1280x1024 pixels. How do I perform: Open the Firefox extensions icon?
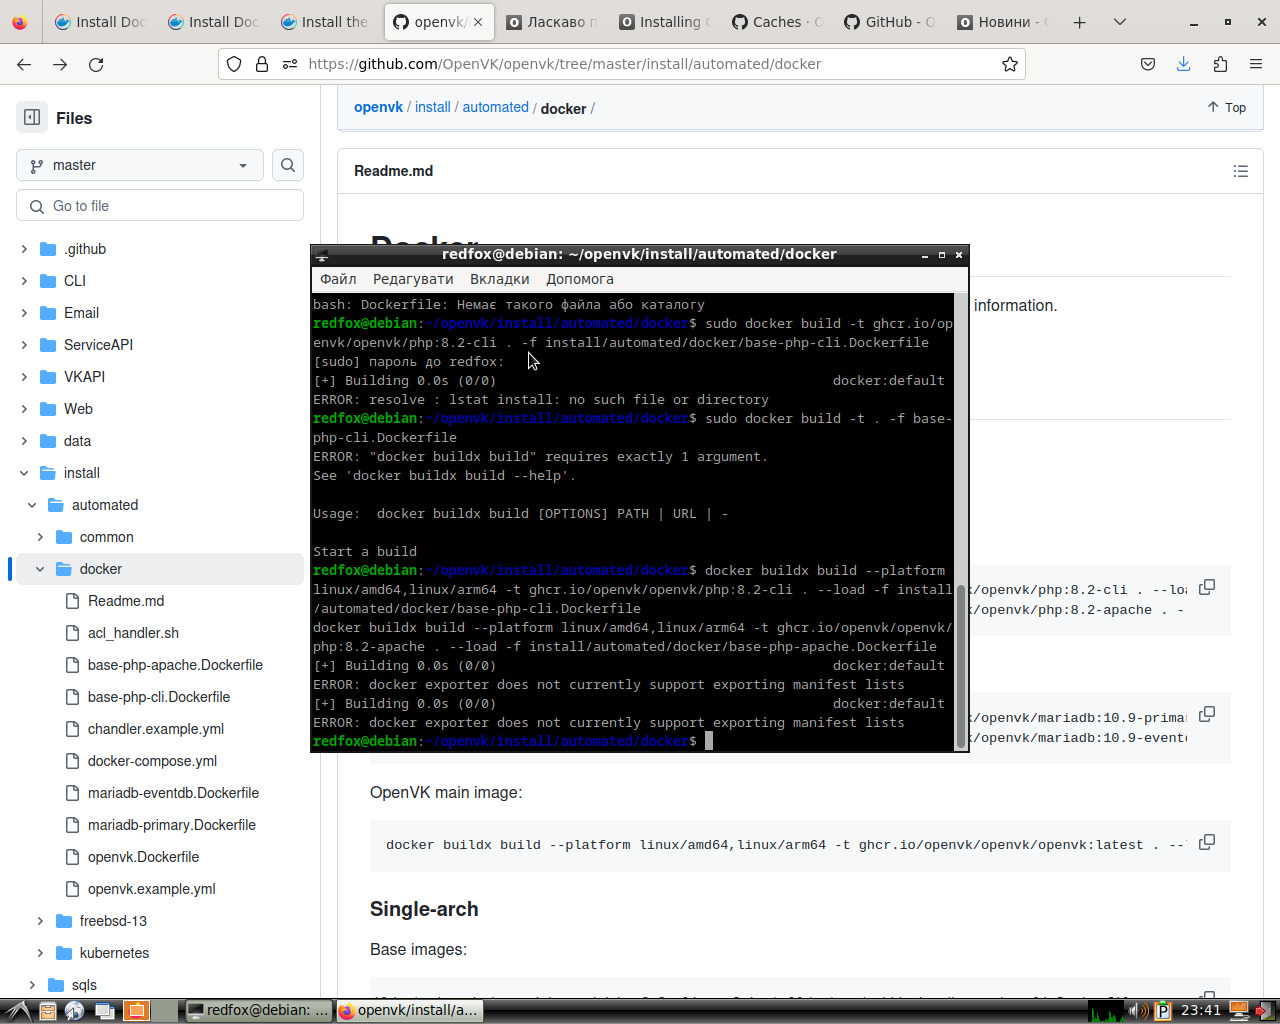tap(1220, 64)
